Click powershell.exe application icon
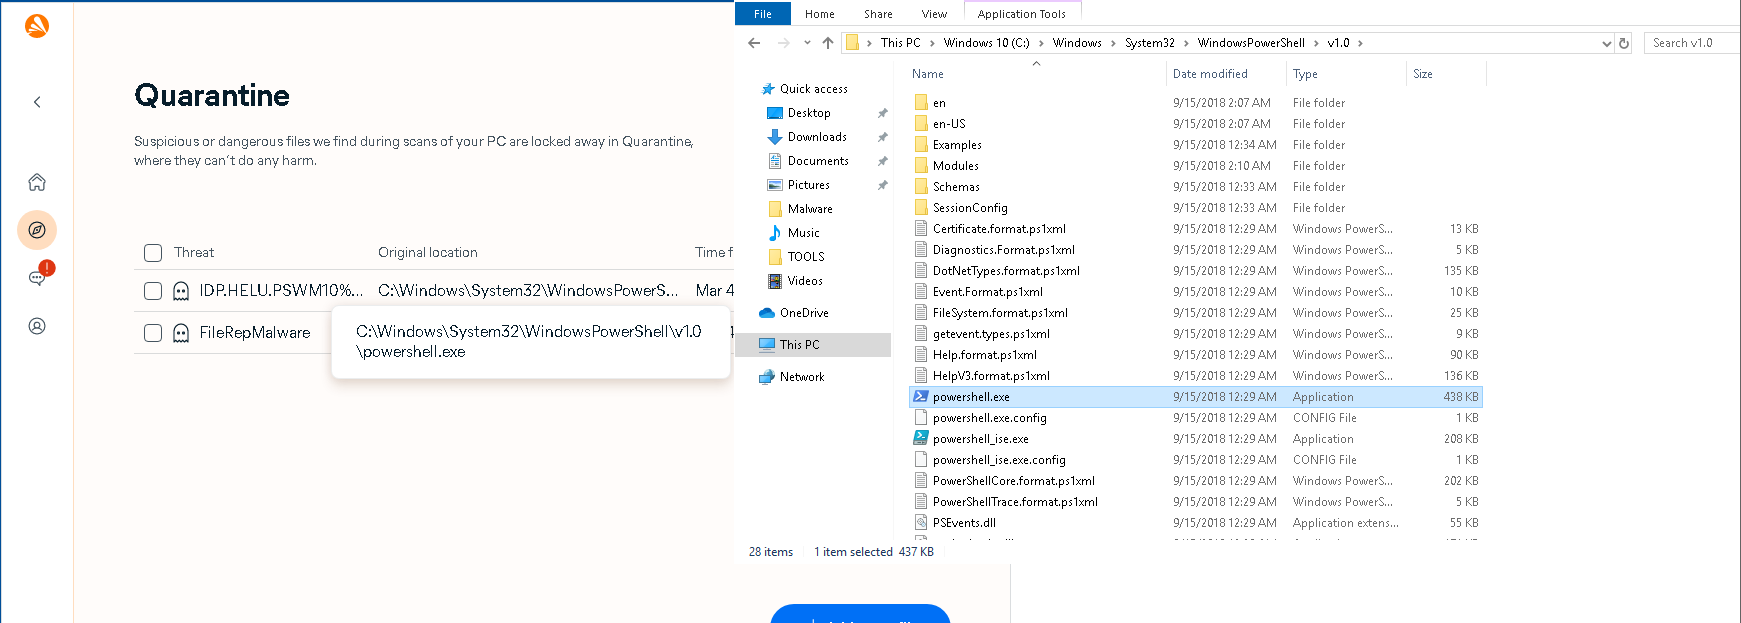1741x623 pixels. coord(921,397)
